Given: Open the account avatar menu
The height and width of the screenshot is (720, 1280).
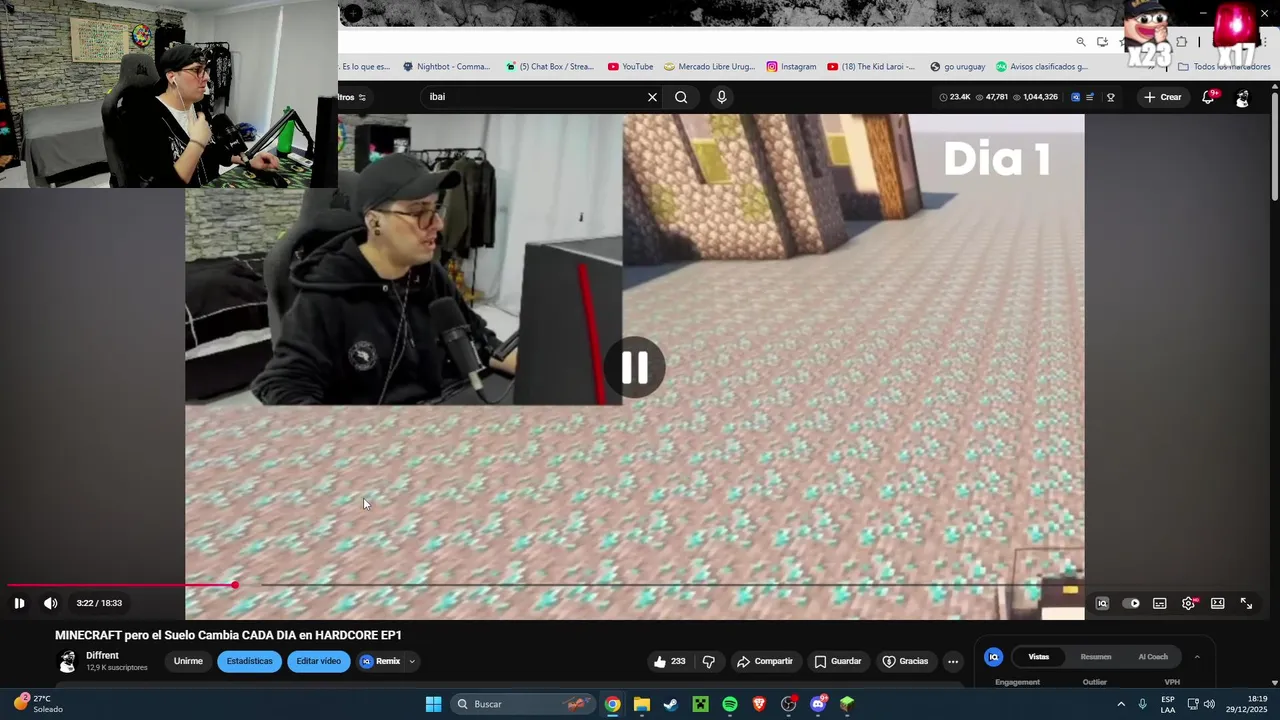Looking at the screenshot, I should [x=1243, y=98].
